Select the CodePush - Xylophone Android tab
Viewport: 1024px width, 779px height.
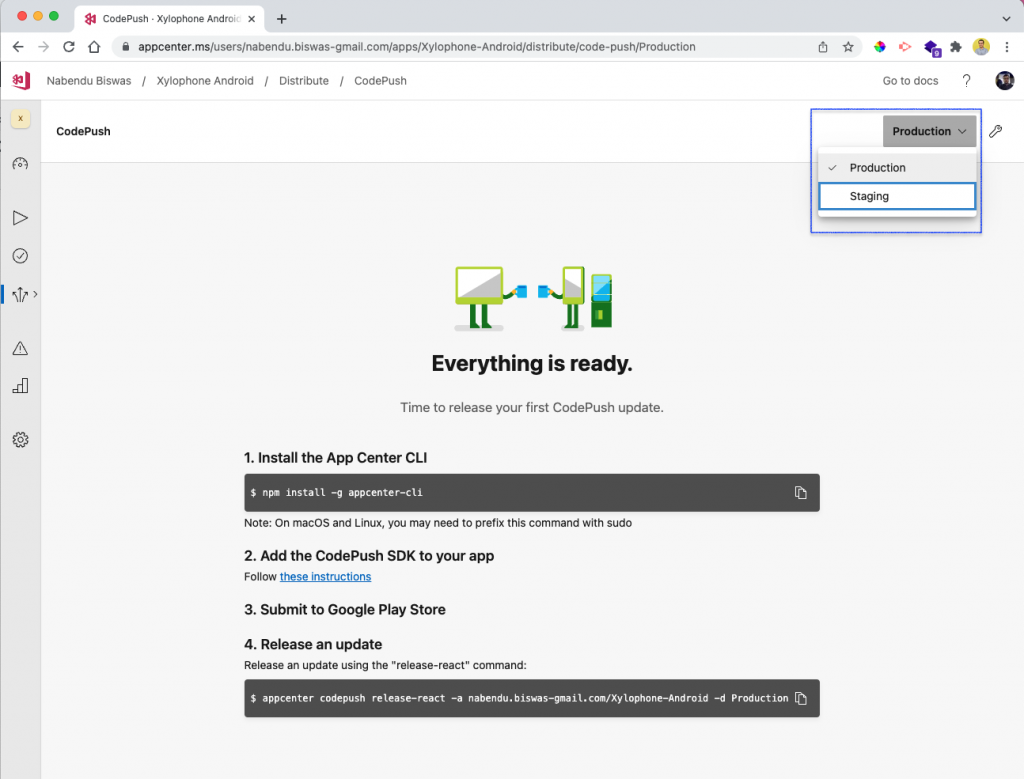tap(169, 19)
